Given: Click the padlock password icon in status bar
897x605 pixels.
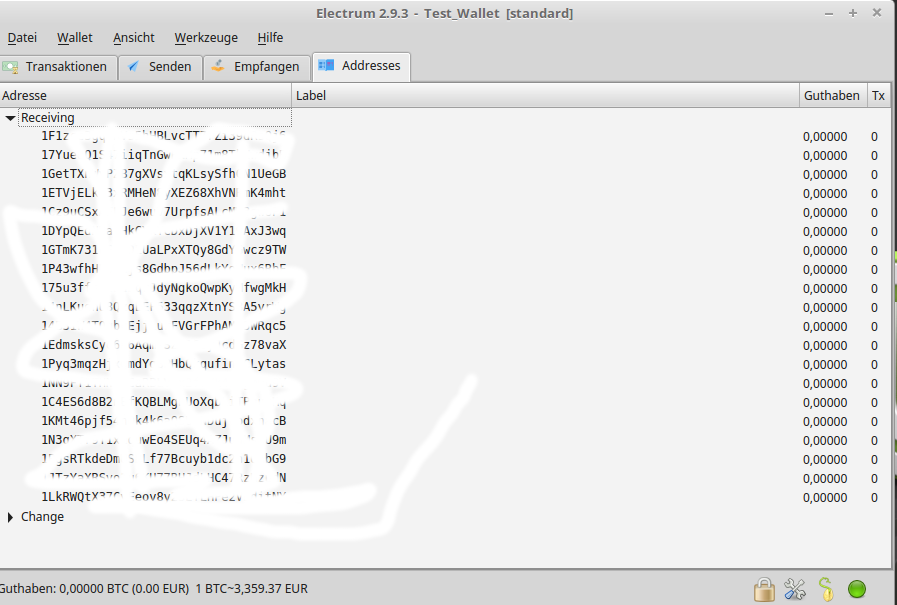Looking at the screenshot, I should pyautogui.click(x=764, y=589).
